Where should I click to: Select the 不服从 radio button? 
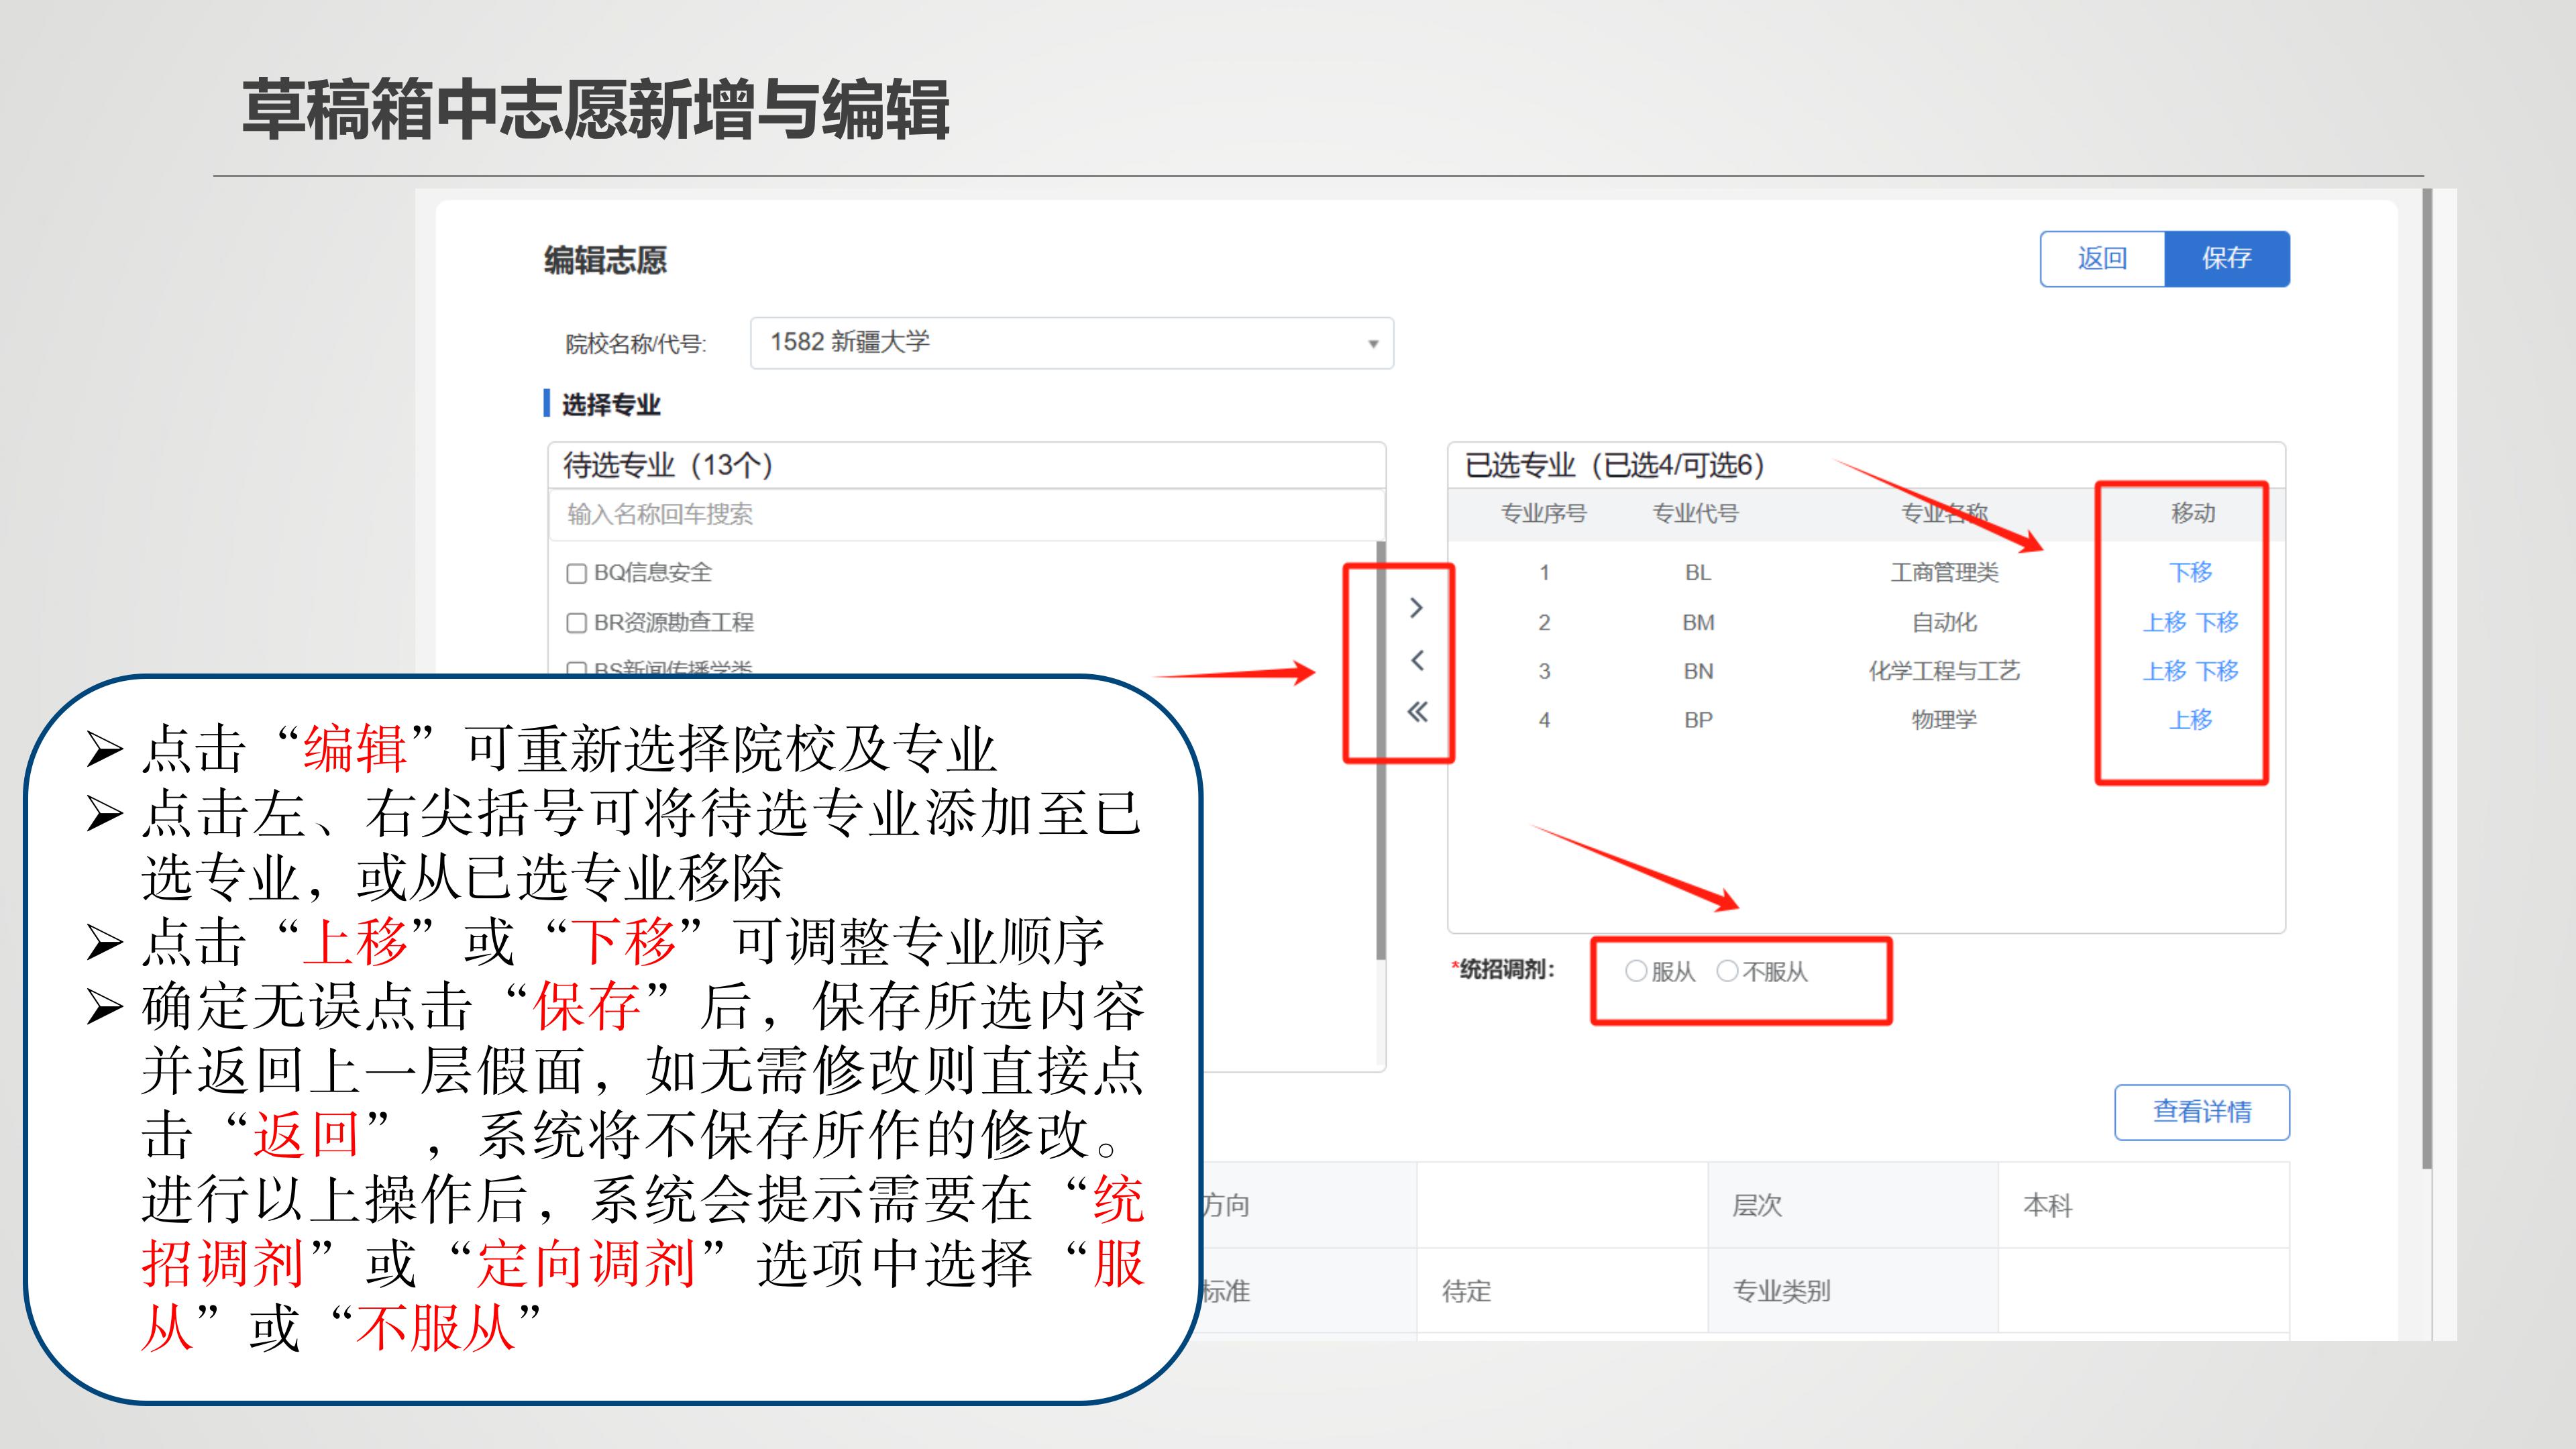click(x=1727, y=971)
